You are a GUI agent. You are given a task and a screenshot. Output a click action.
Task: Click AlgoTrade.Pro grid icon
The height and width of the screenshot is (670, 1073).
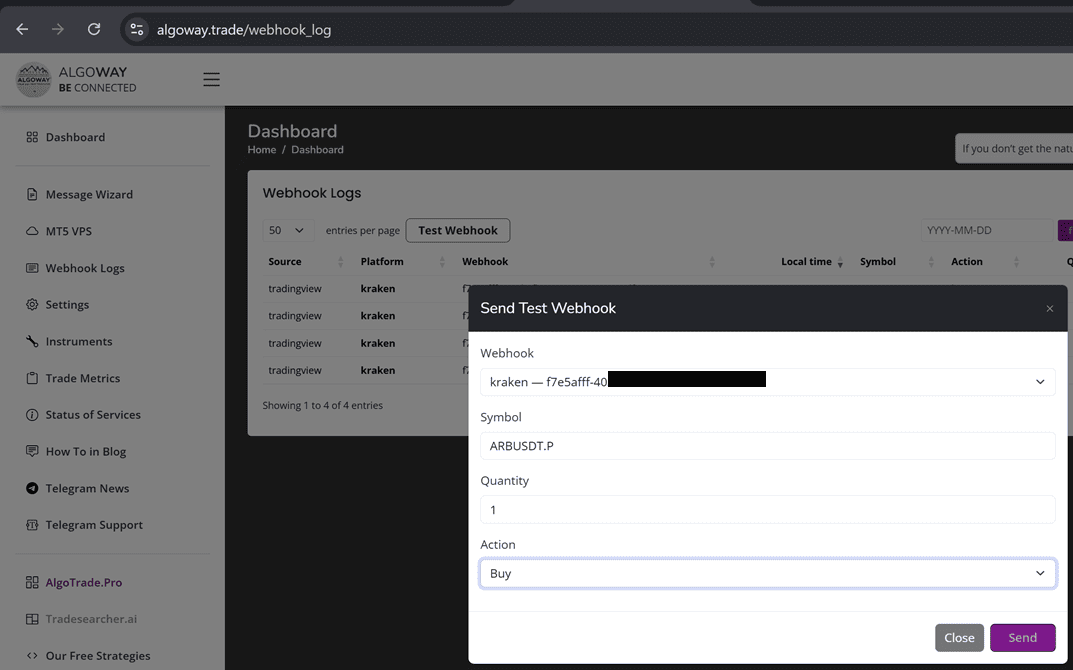pos(32,582)
